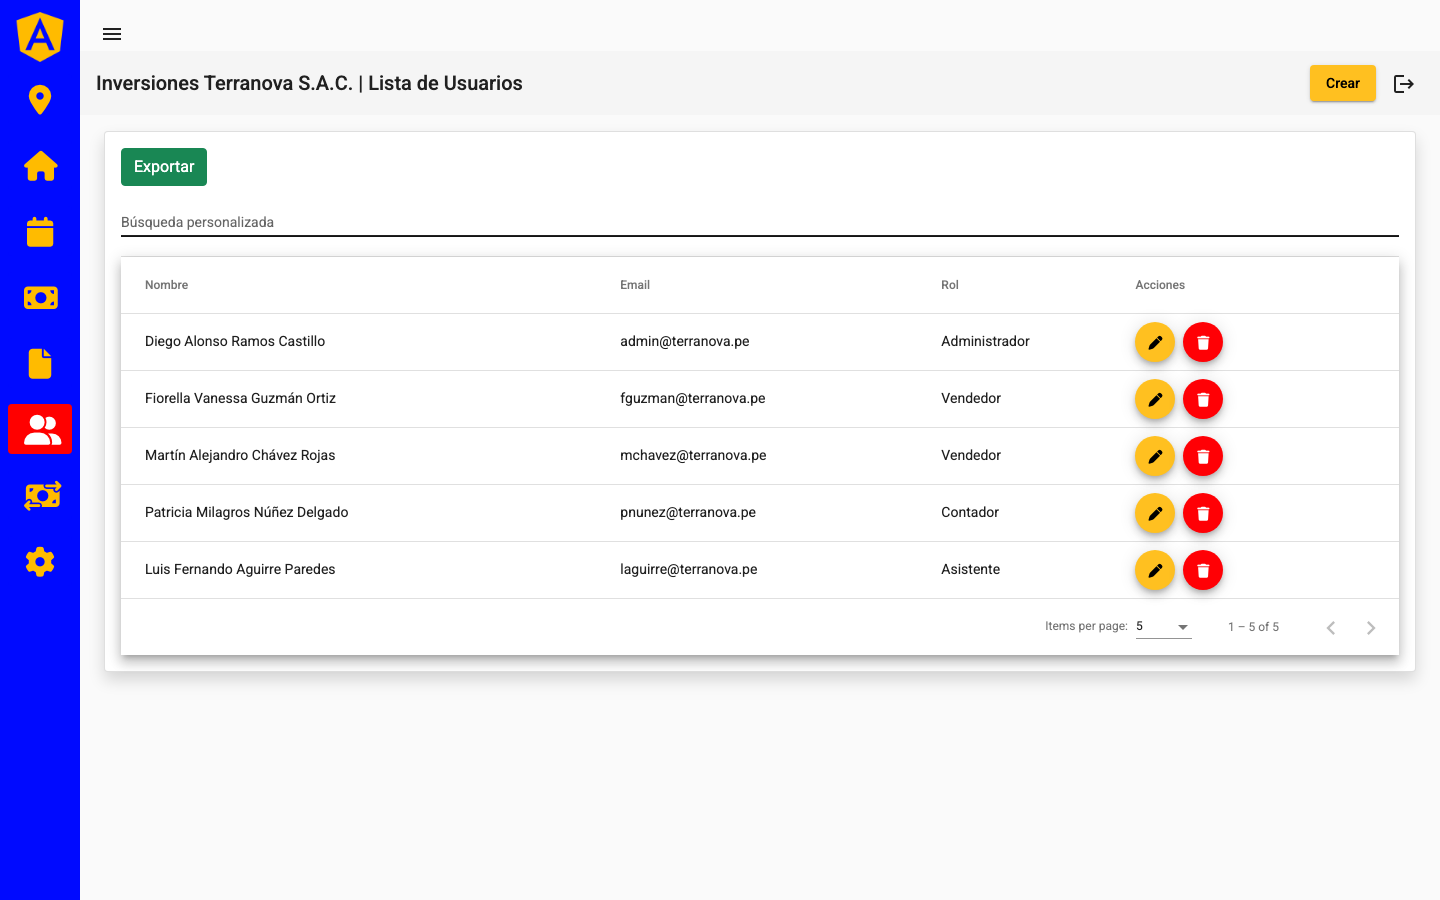Edit user Luis Fernando Aguirre Paredes
The width and height of the screenshot is (1440, 900).
click(1155, 571)
